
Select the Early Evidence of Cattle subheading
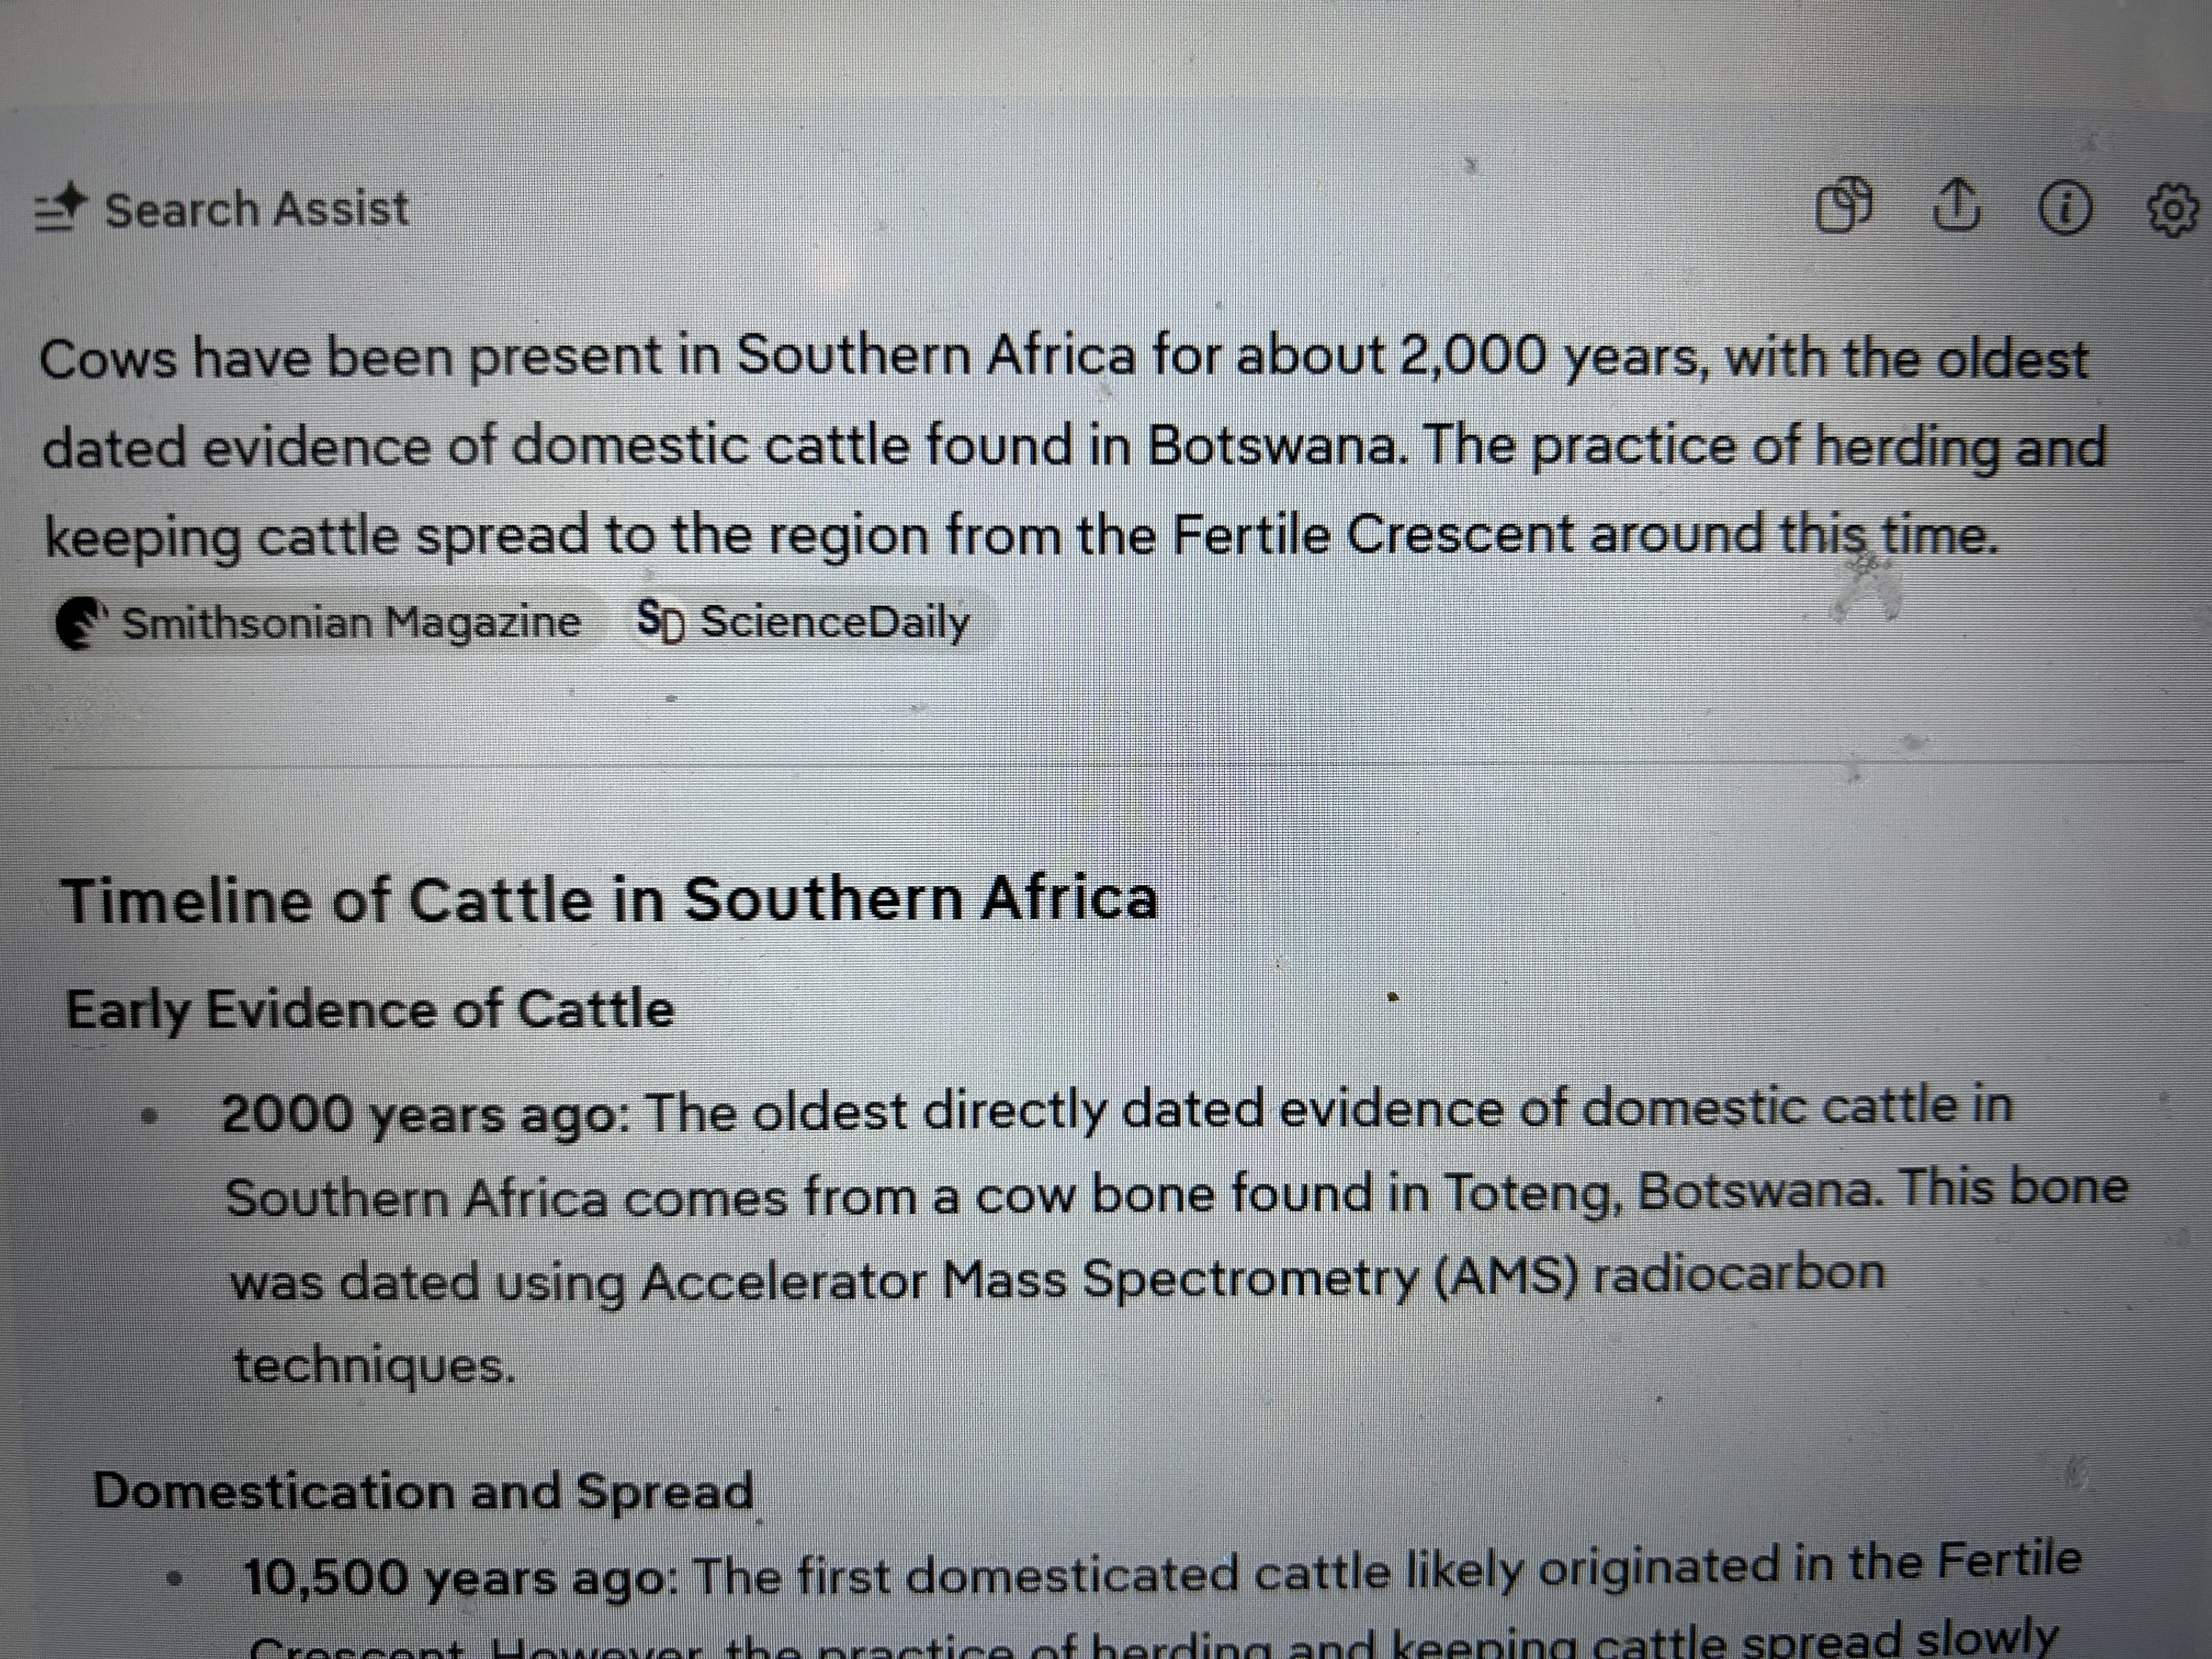369,1009
